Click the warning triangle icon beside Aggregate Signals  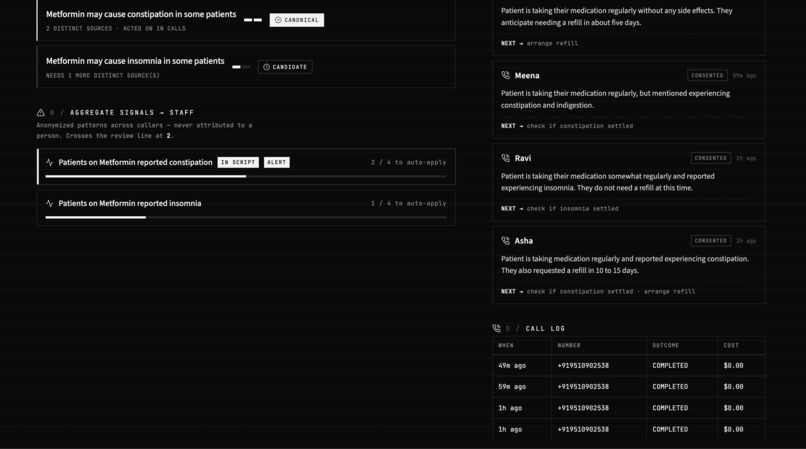(41, 112)
